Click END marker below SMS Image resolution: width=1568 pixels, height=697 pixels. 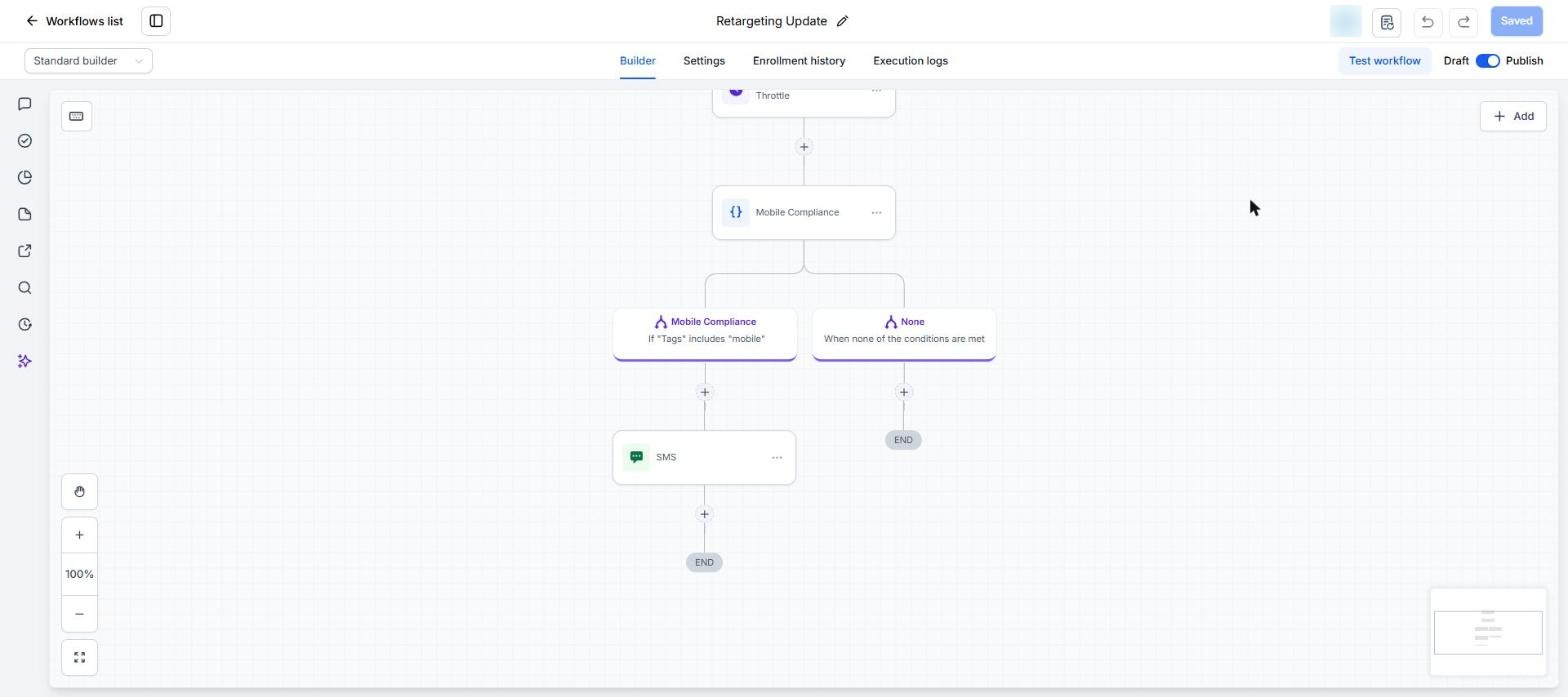(704, 562)
